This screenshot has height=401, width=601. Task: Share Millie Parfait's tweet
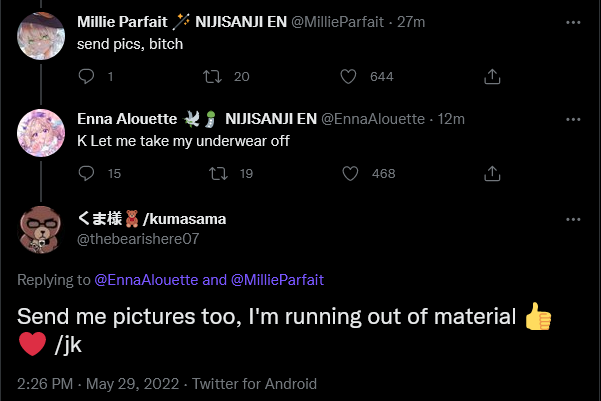(493, 77)
